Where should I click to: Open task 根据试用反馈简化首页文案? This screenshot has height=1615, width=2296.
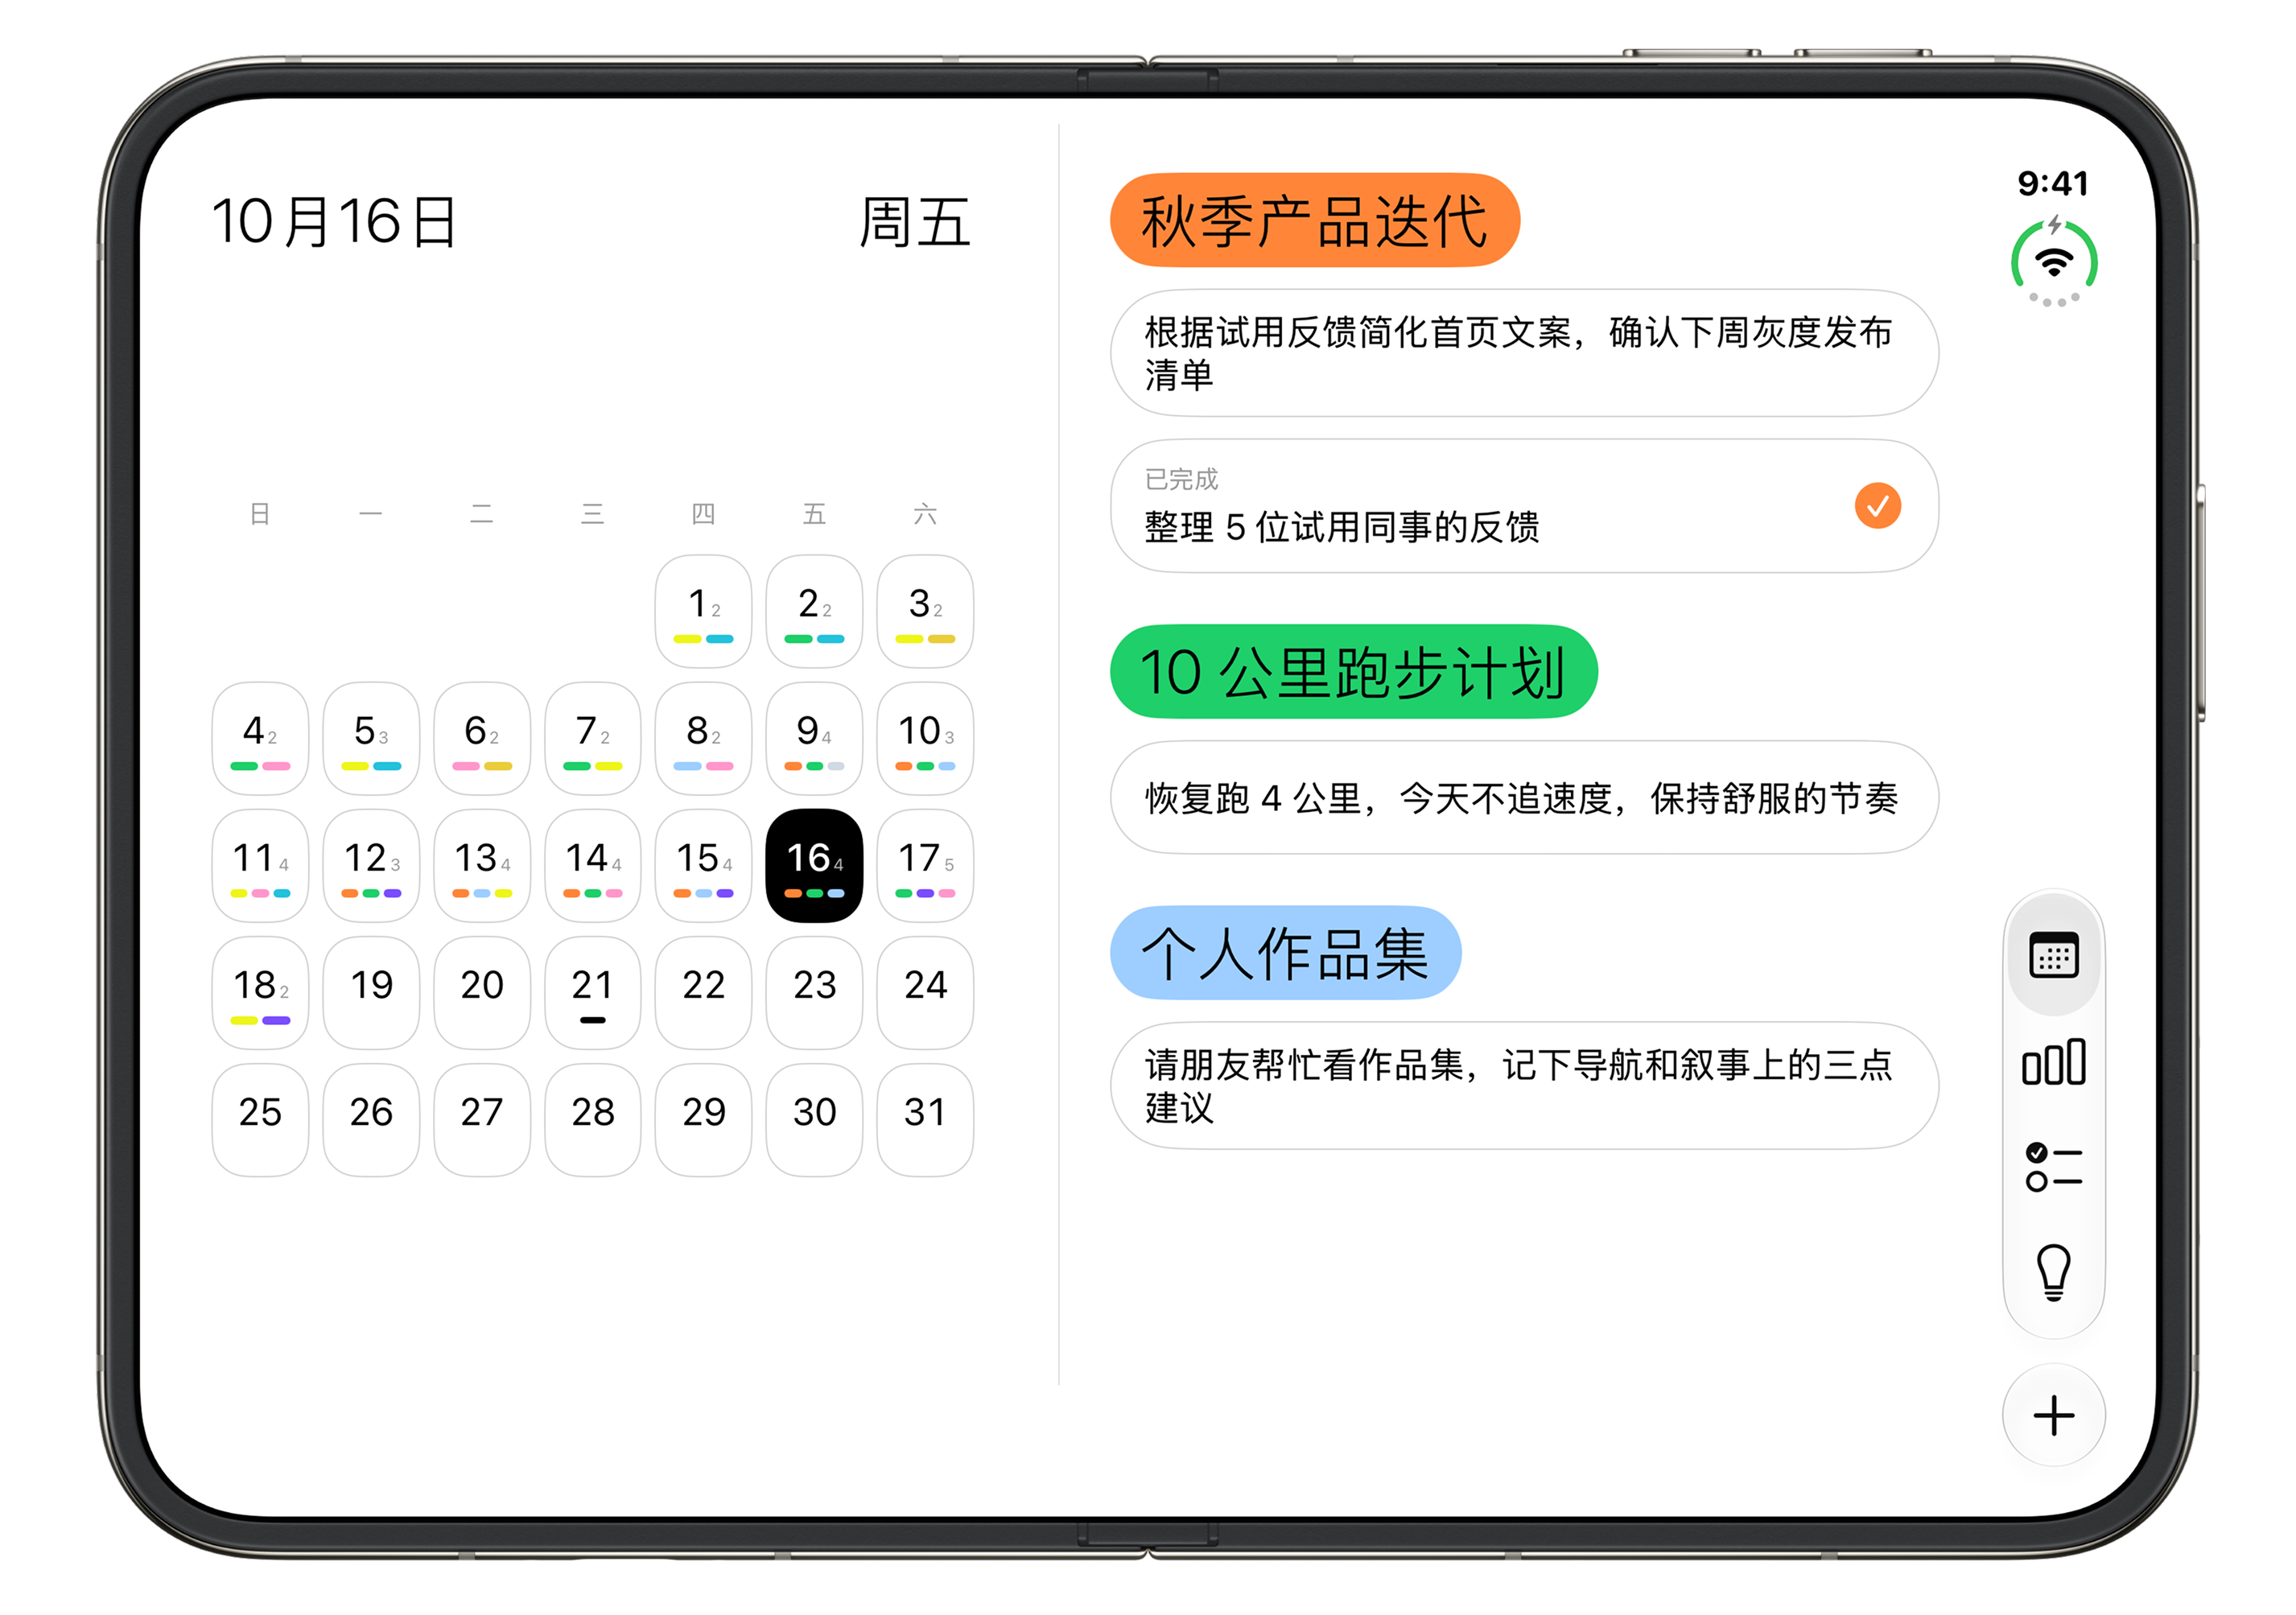1524,353
